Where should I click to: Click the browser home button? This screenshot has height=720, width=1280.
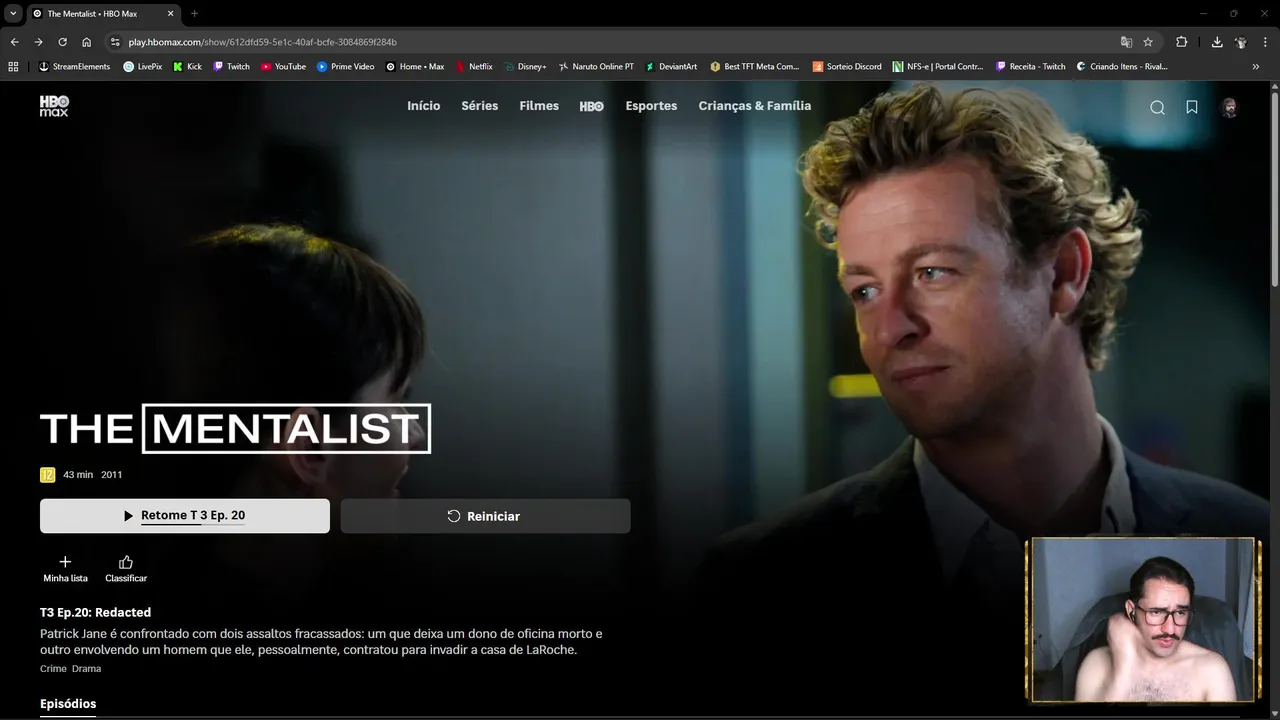(87, 42)
